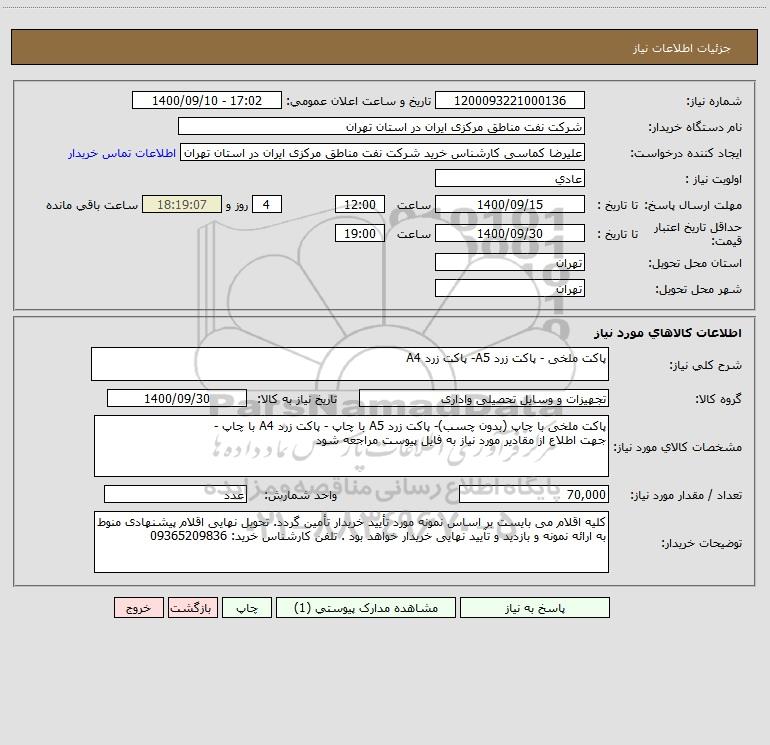Click the unit of measure field عدد

tap(175, 495)
